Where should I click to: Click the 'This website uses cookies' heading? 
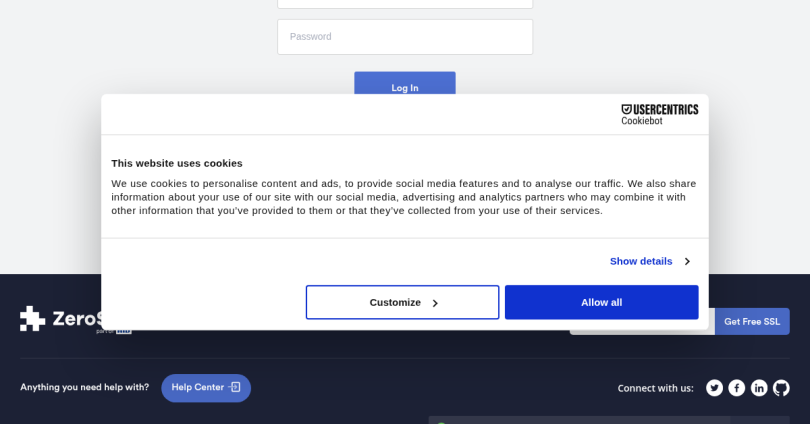(x=177, y=163)
